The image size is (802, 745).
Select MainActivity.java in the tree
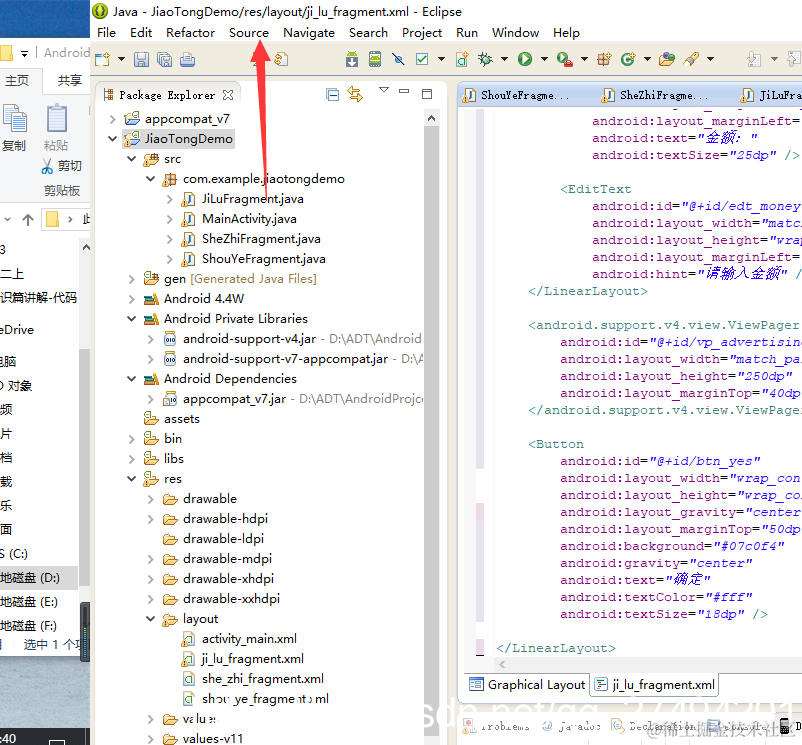coord(249,219)
